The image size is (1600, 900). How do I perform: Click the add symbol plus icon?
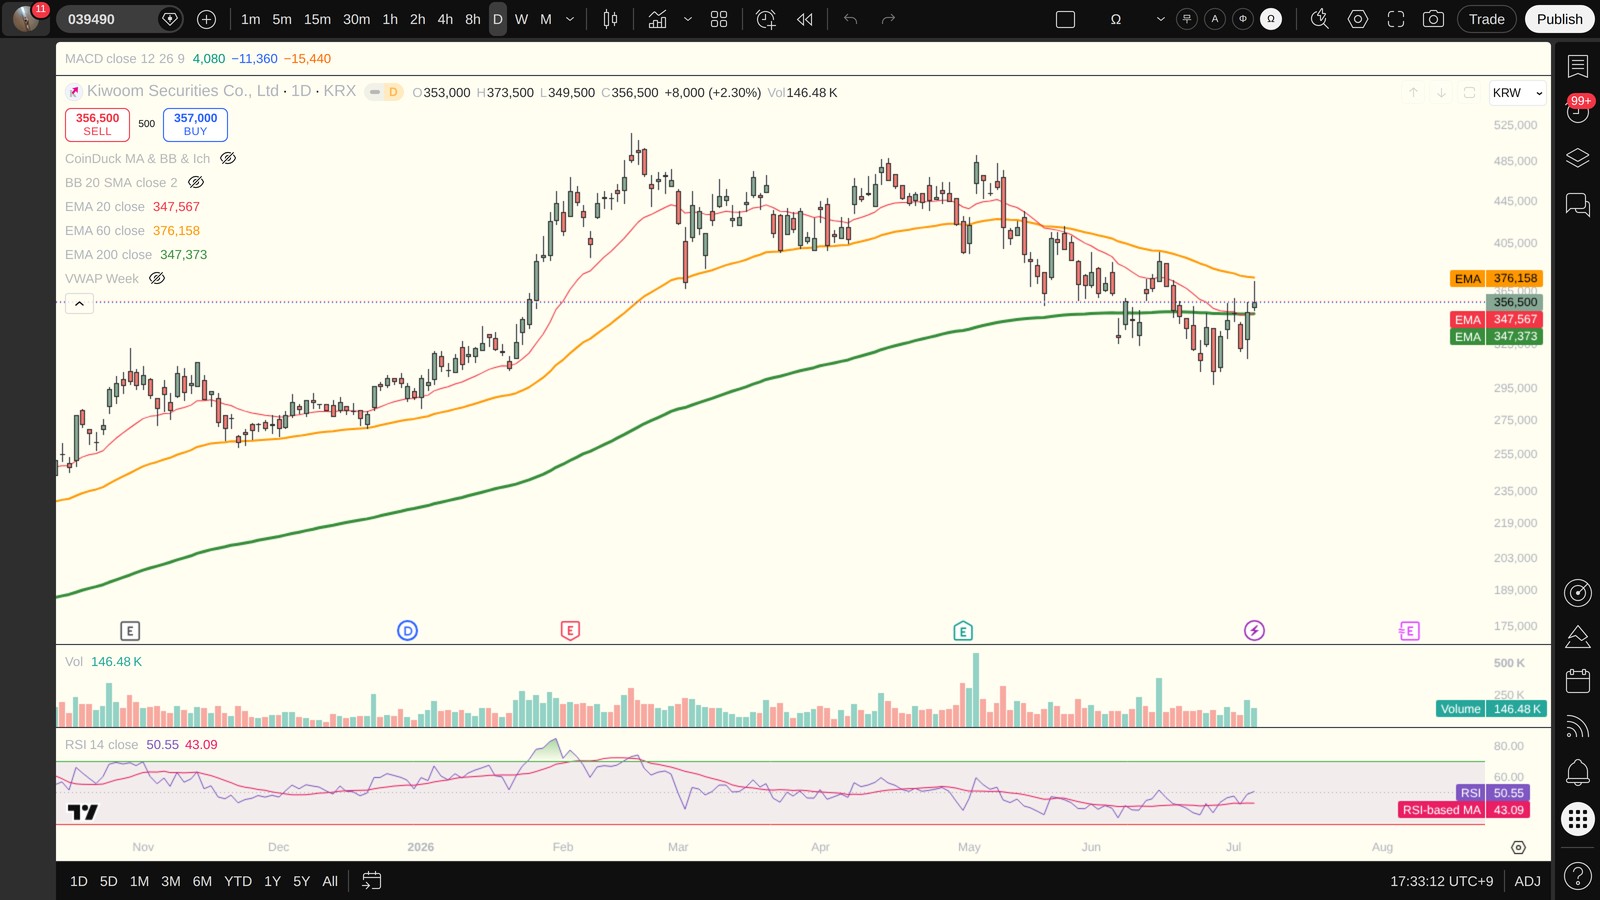click(x=206, y=19)
